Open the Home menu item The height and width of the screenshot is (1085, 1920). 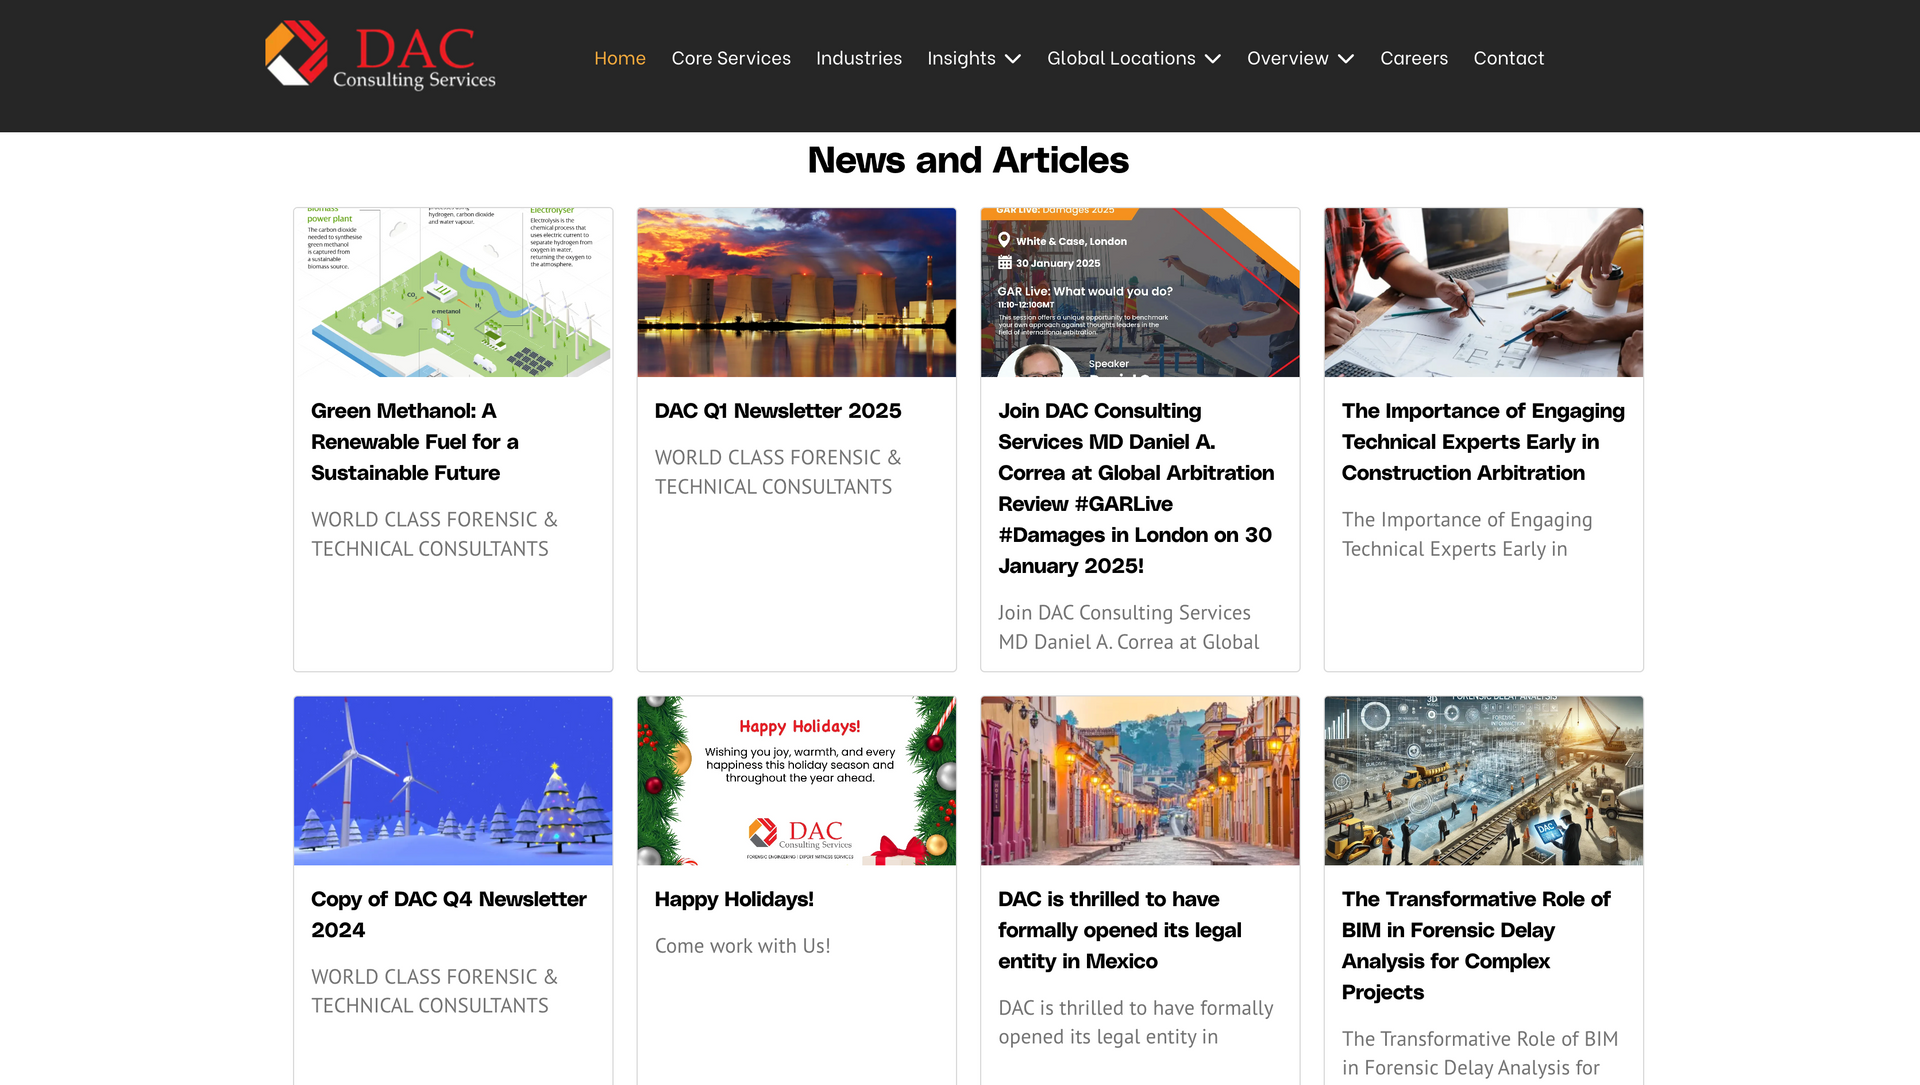619,58
